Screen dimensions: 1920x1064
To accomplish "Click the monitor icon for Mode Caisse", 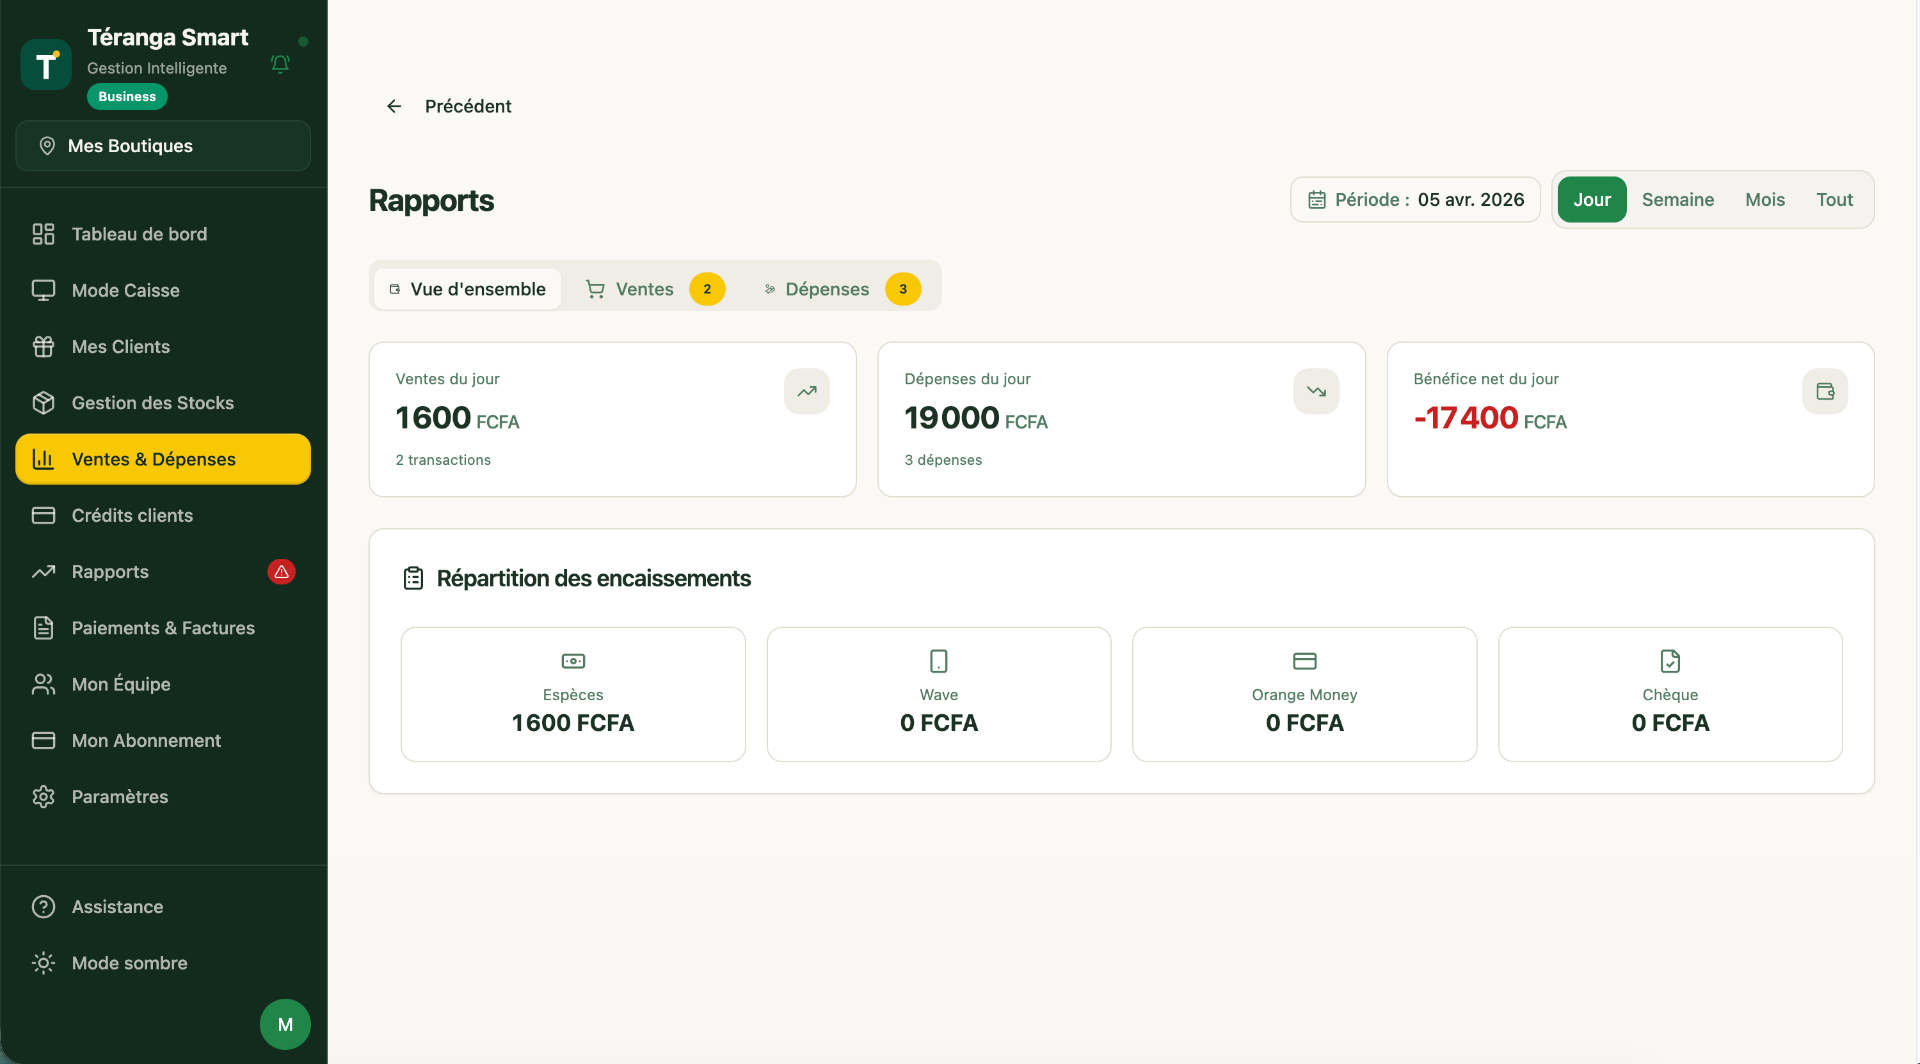I will click(43, 290).
